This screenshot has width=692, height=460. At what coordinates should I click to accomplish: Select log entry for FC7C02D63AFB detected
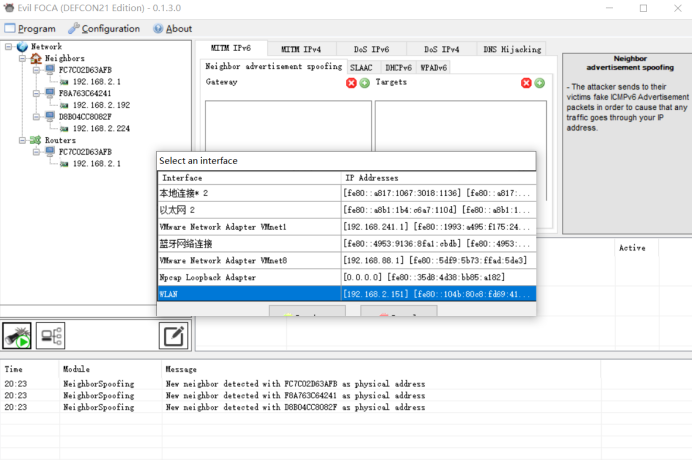(x=300, y=384)
